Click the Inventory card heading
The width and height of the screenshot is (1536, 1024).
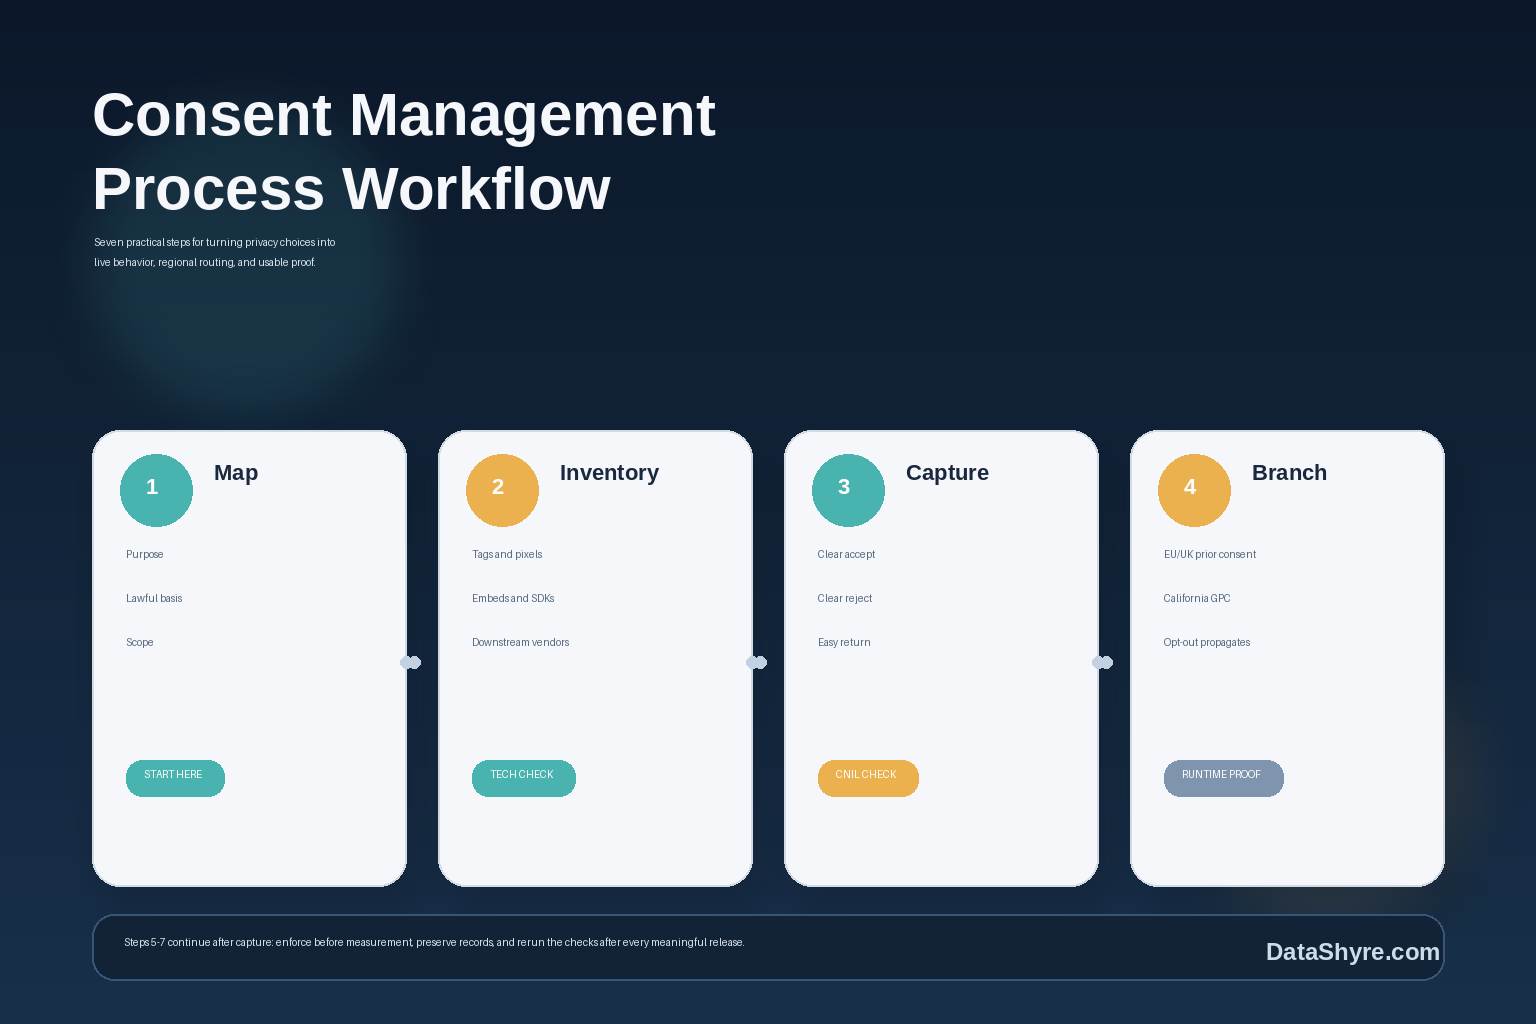coord(609,473)
